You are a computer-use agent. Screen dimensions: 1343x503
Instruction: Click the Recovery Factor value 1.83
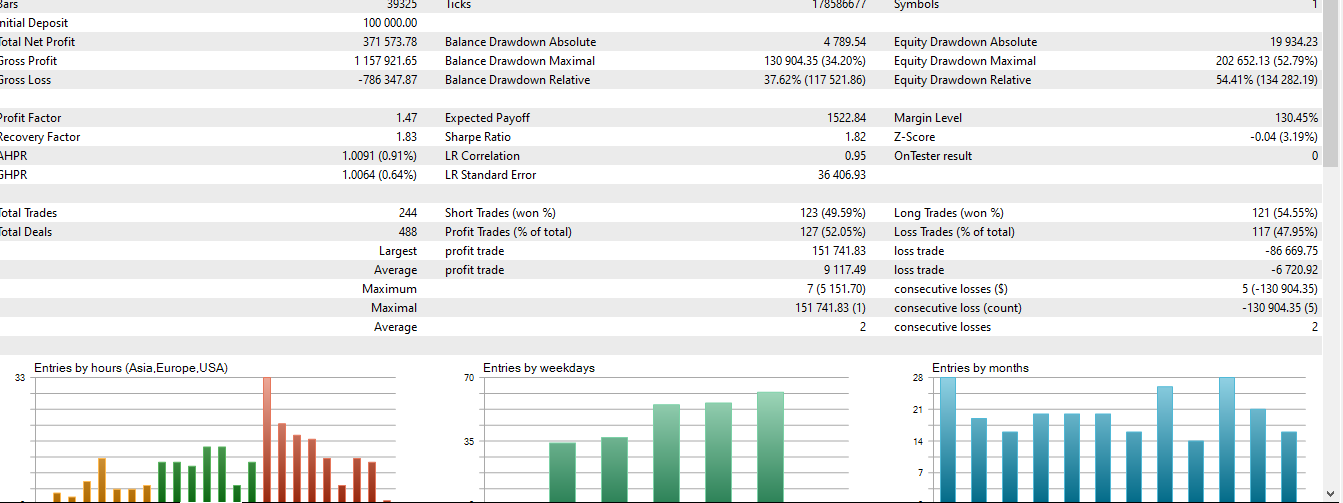coord(407,137)
